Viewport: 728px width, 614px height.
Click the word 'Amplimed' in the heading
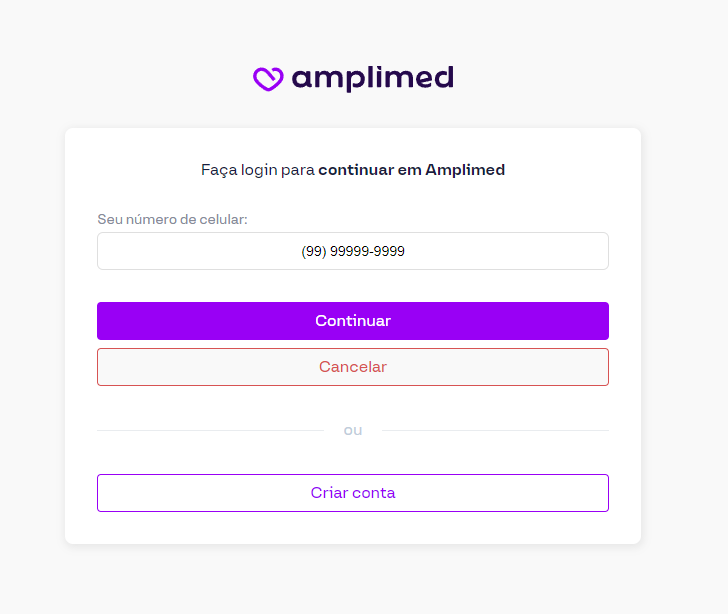pyautogui.click(x=465, y=170)
